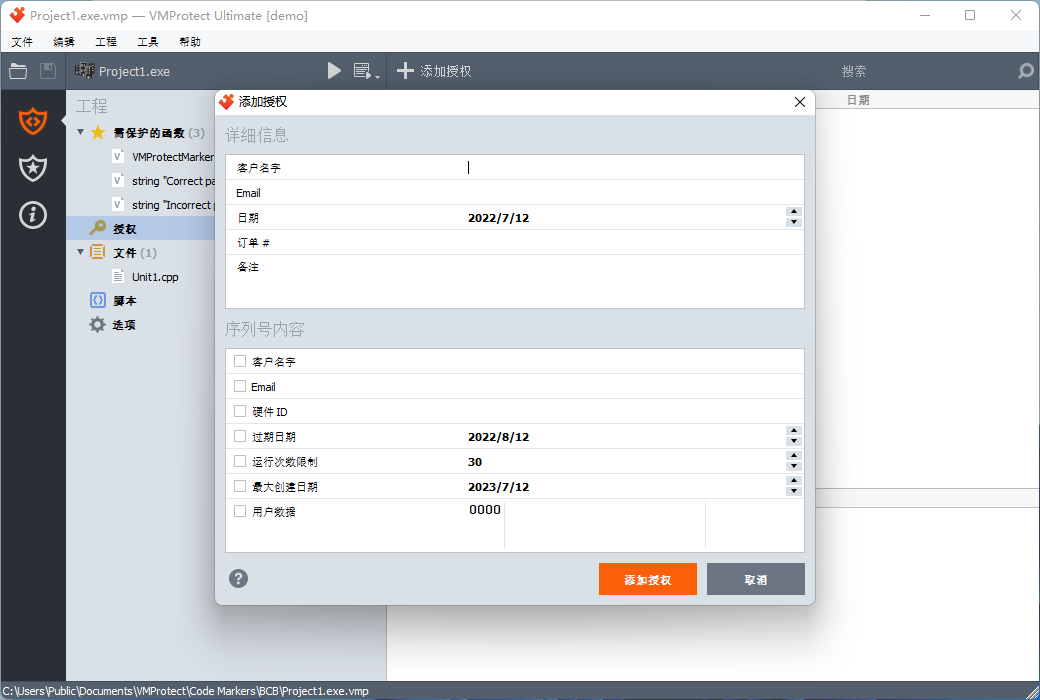Enable Email checkbox in serial content
The width and height of the screenshot is (1040, 700).
[x=240, y=386]
